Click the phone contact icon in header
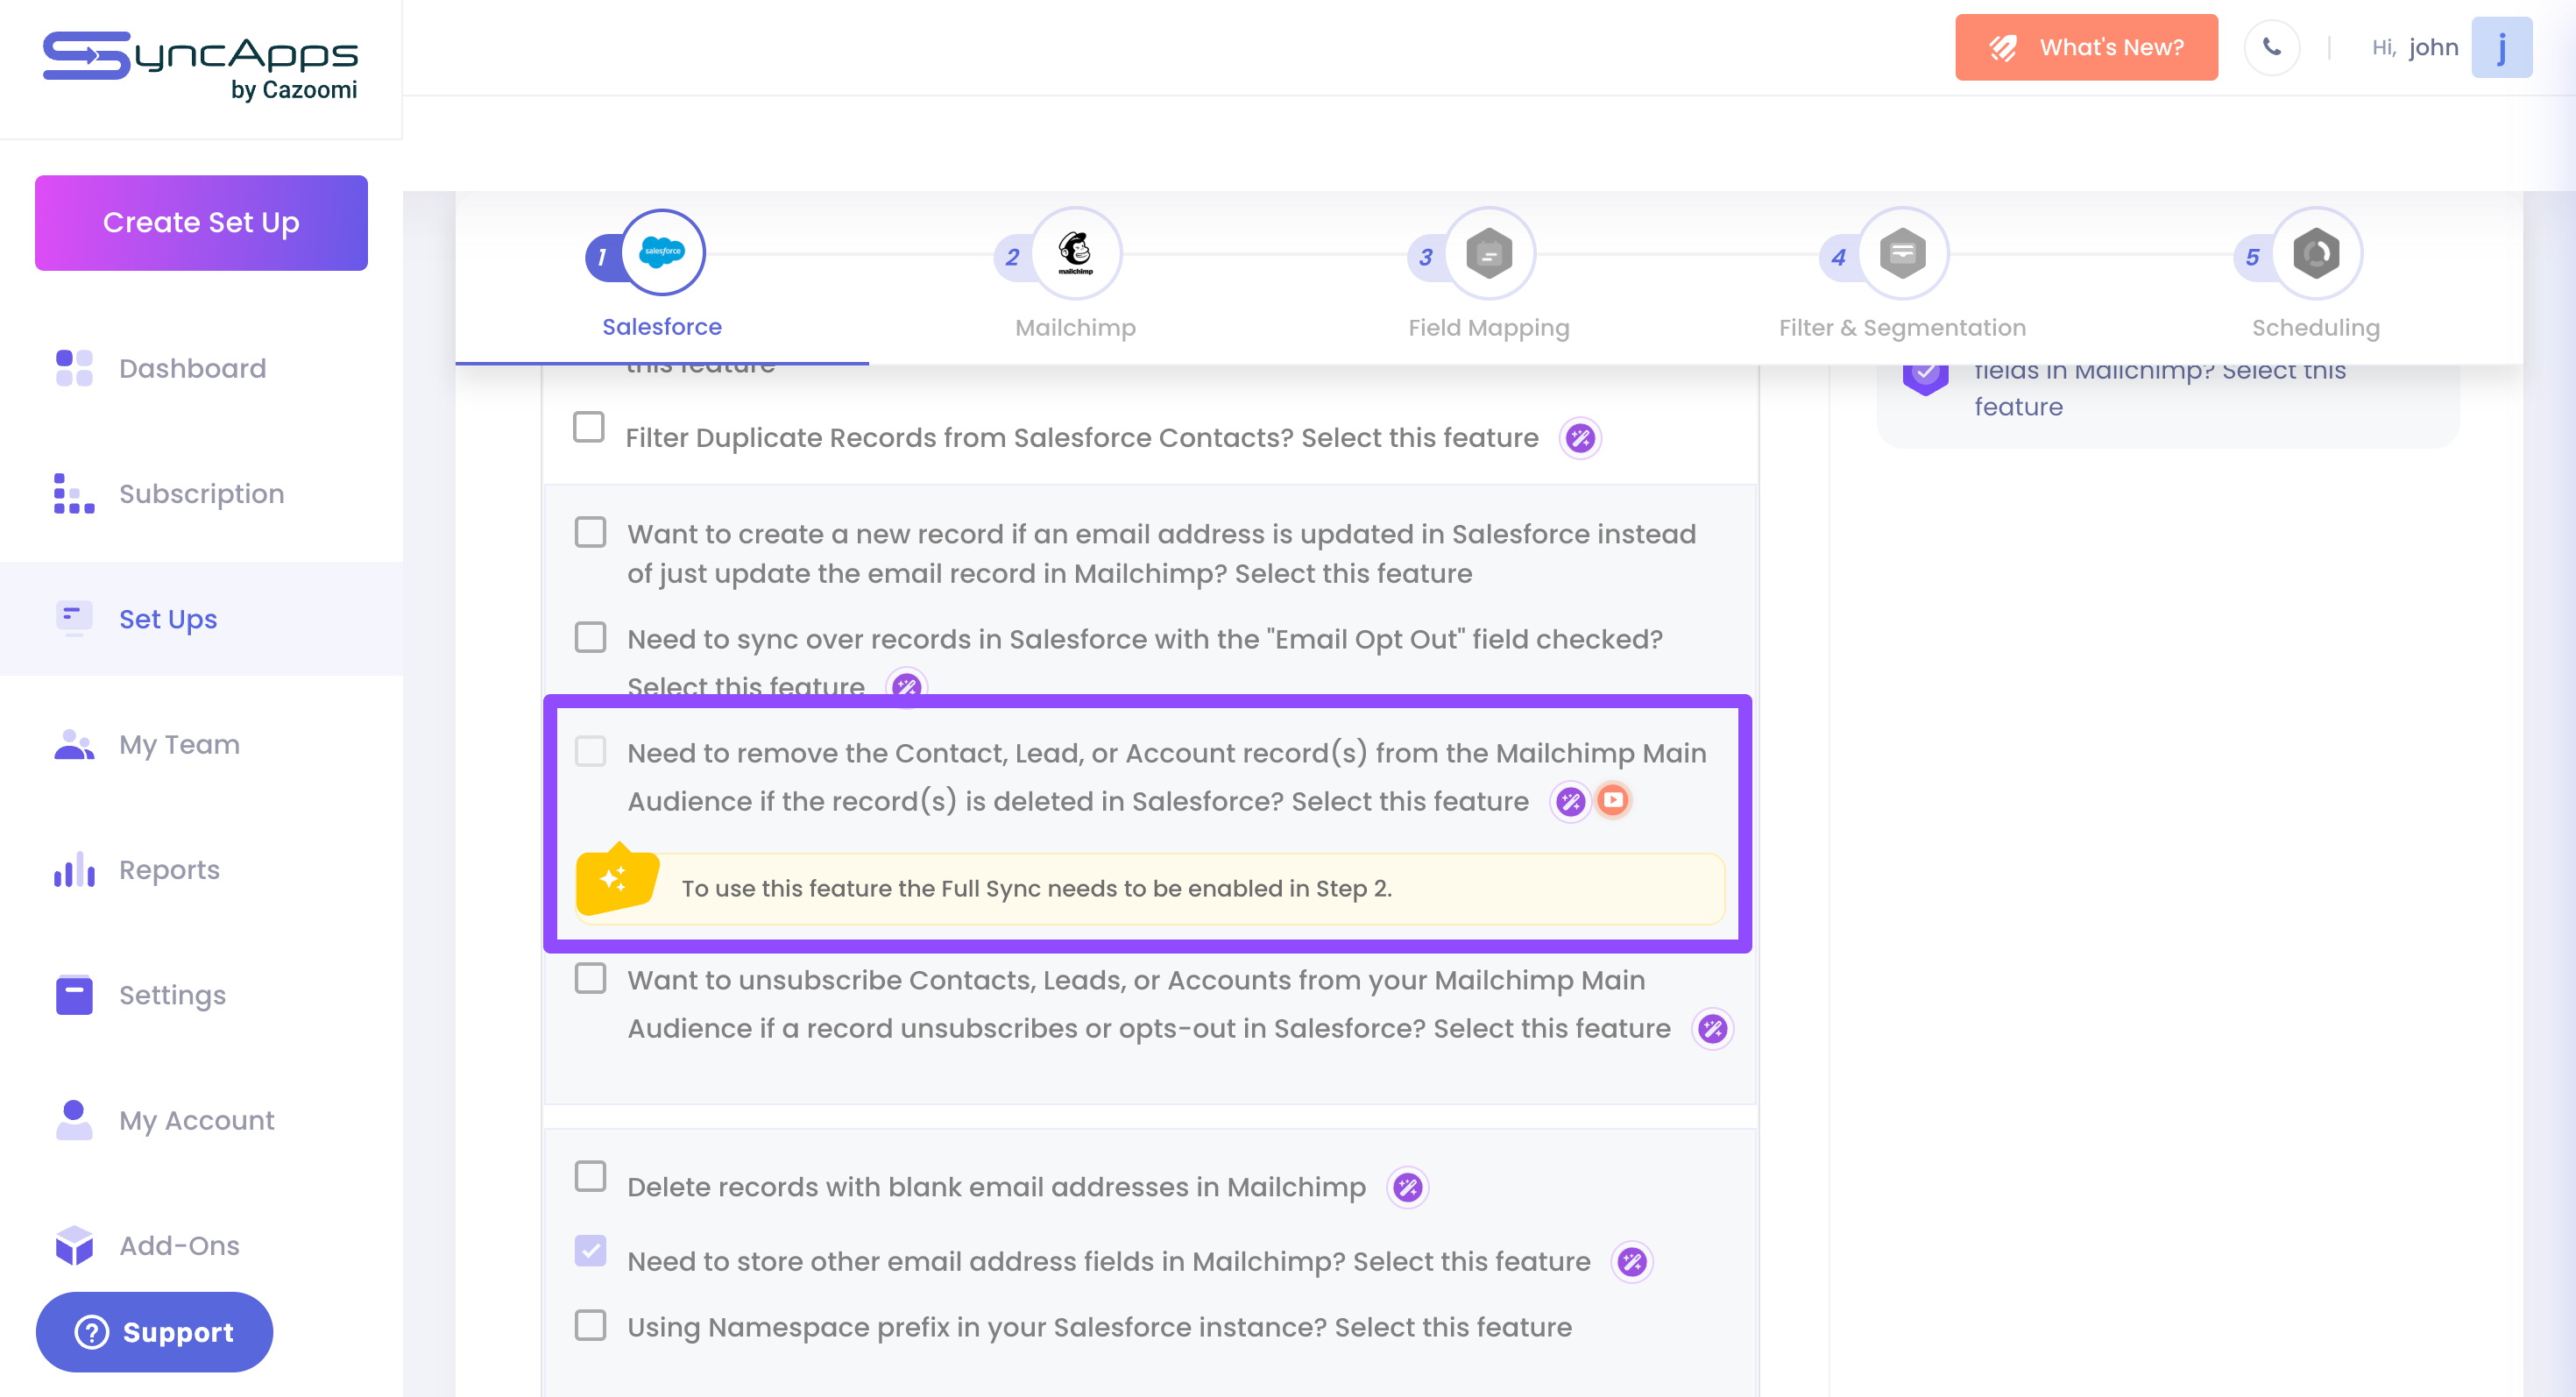This screenshot has height=1397, width=2576. (x=2272, y=48)
